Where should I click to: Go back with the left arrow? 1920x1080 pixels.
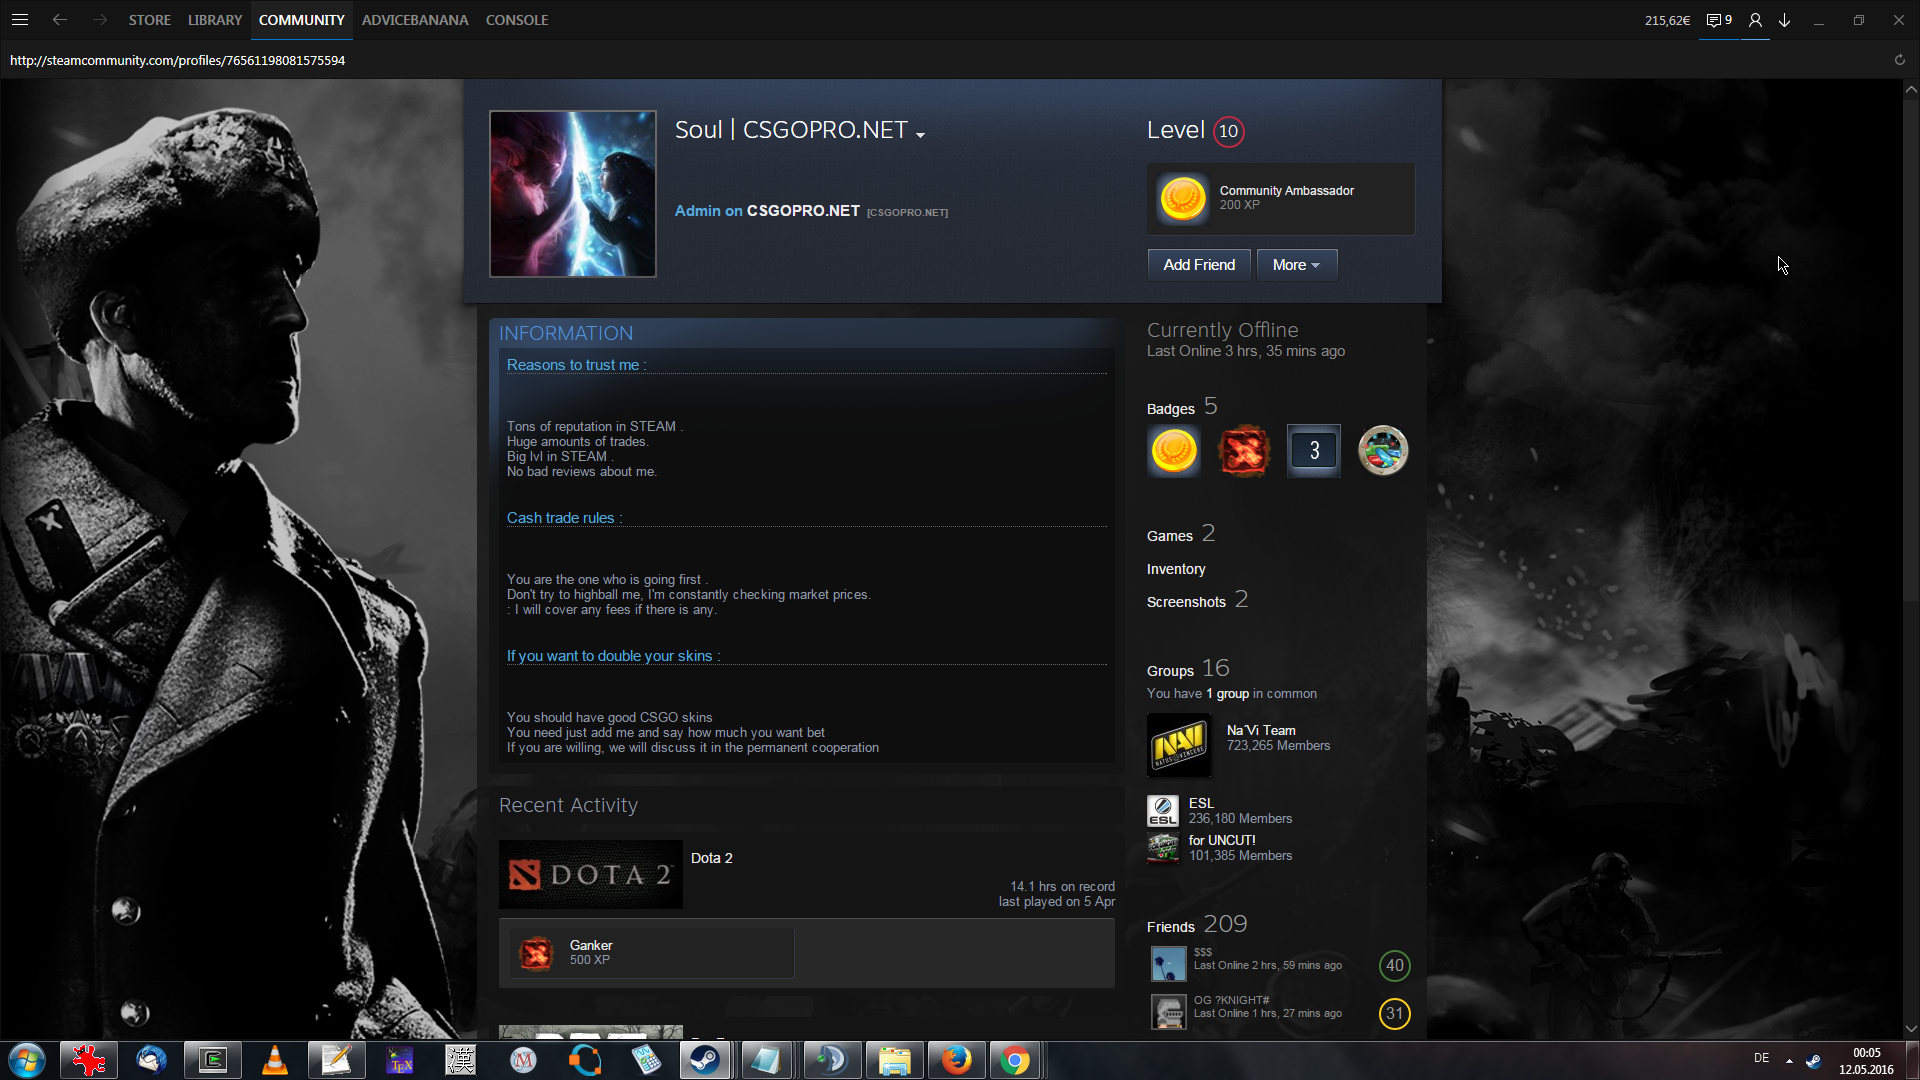tap(60, 20)
